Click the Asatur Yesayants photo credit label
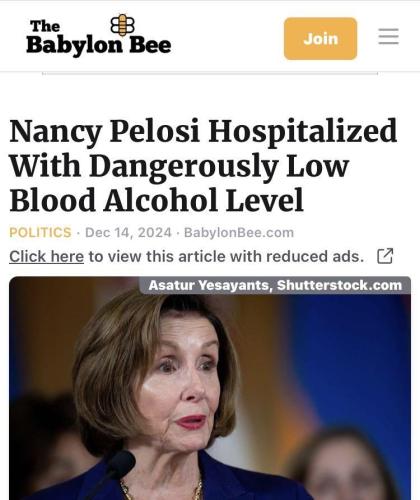Viewport: 420px width, 500px height. 275,285
